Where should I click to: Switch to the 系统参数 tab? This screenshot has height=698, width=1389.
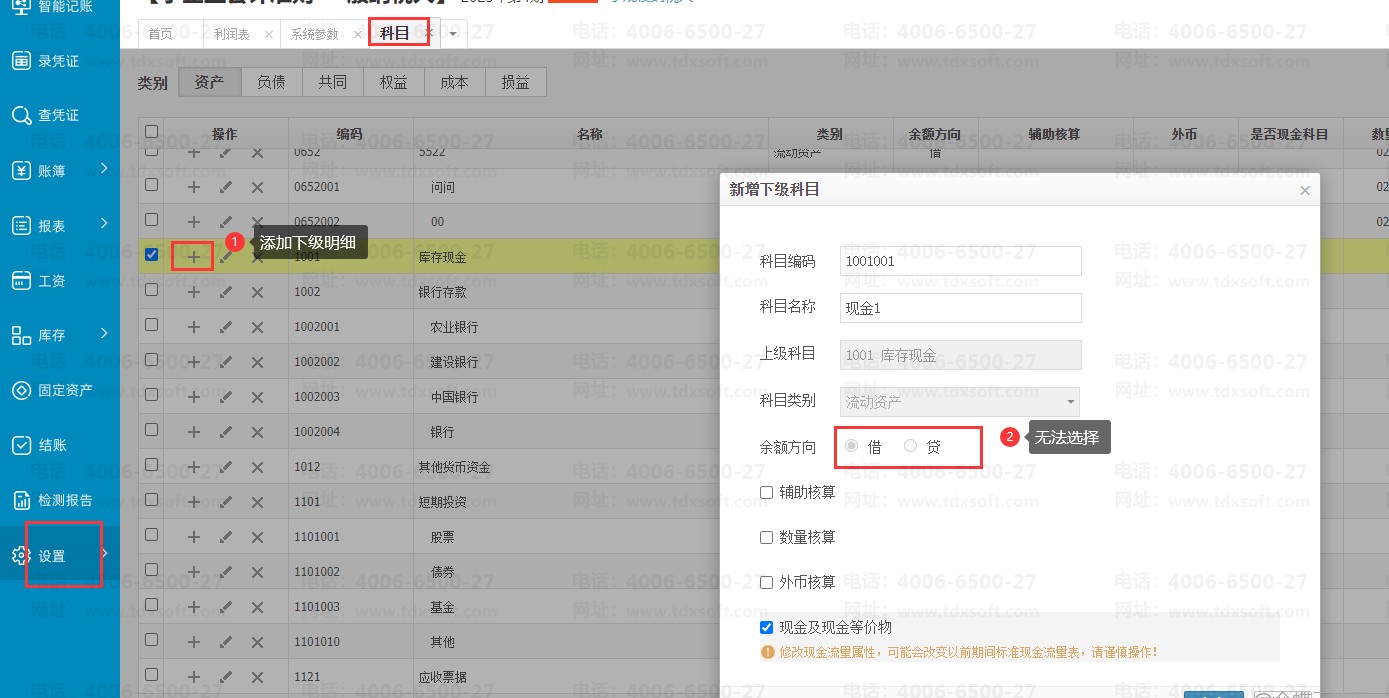tap(314, 34)
